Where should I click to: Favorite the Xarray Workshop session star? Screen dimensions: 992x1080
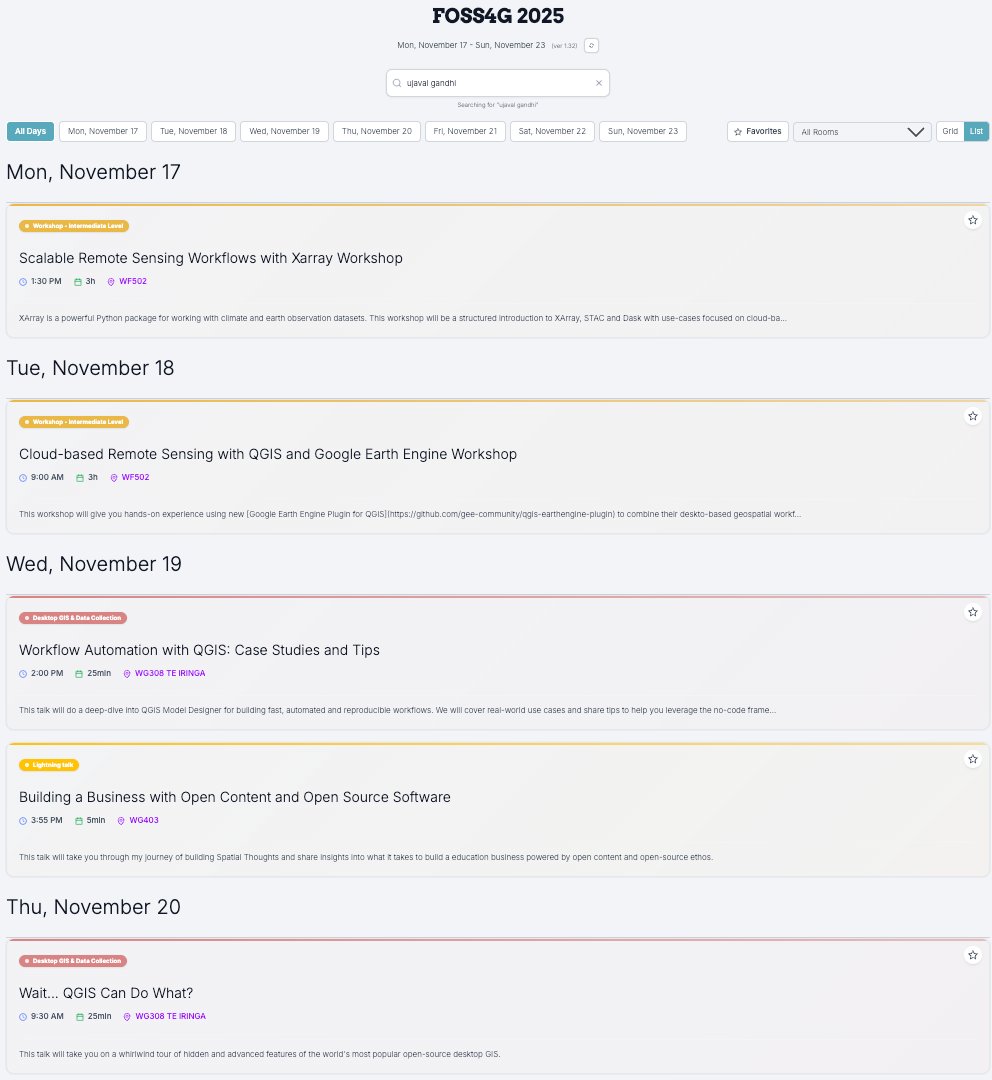(973, 220)
